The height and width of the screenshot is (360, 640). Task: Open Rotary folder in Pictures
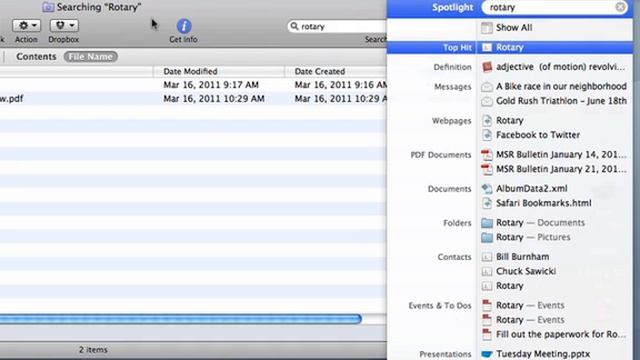tap(533, 237)
